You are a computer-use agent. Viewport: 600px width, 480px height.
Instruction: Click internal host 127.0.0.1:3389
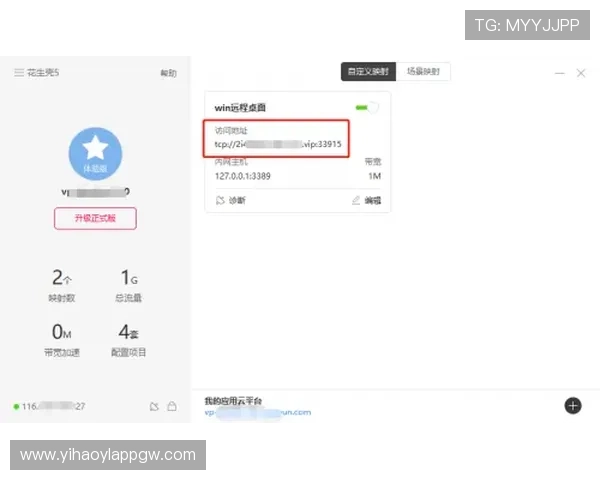point(243,176)
